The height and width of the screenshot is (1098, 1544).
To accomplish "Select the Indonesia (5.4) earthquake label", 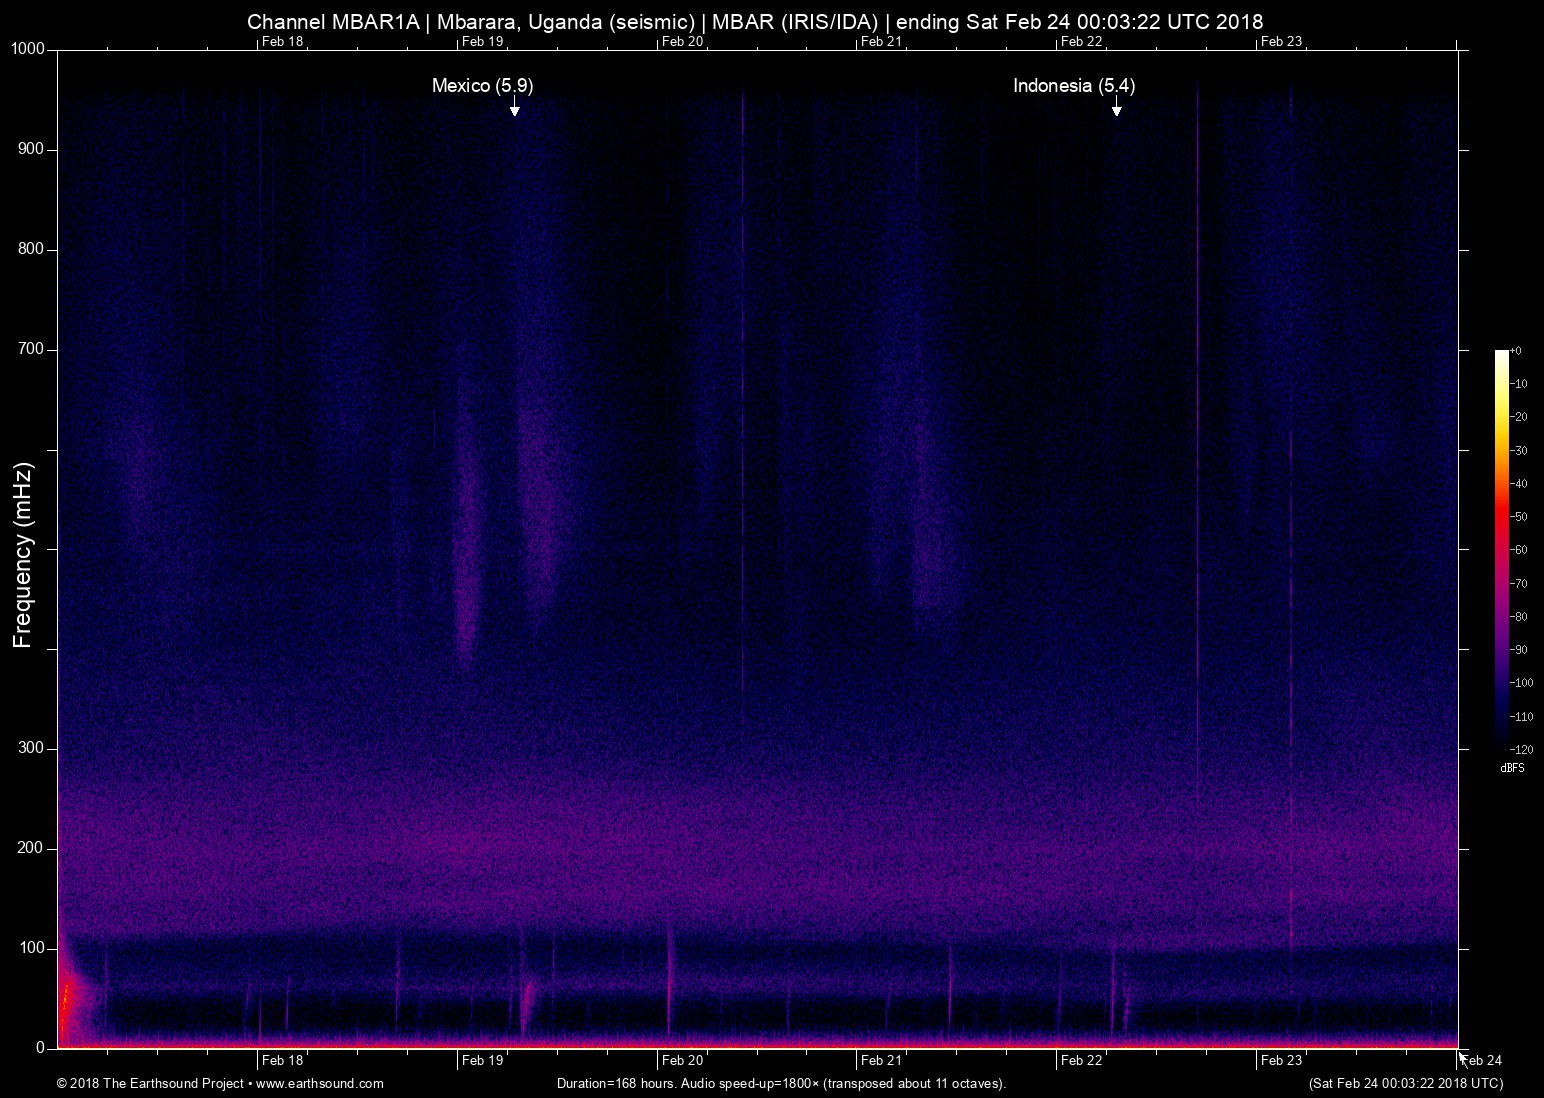I will click(1073, 86).
